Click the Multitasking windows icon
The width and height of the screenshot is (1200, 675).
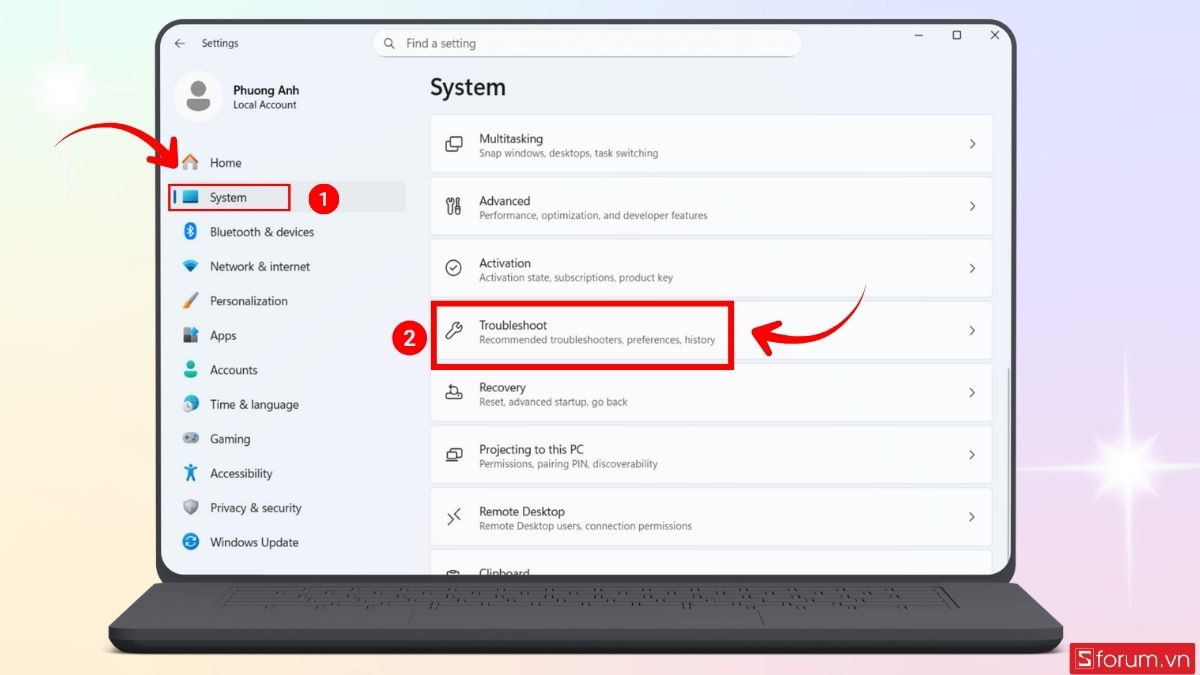[454, 144]
